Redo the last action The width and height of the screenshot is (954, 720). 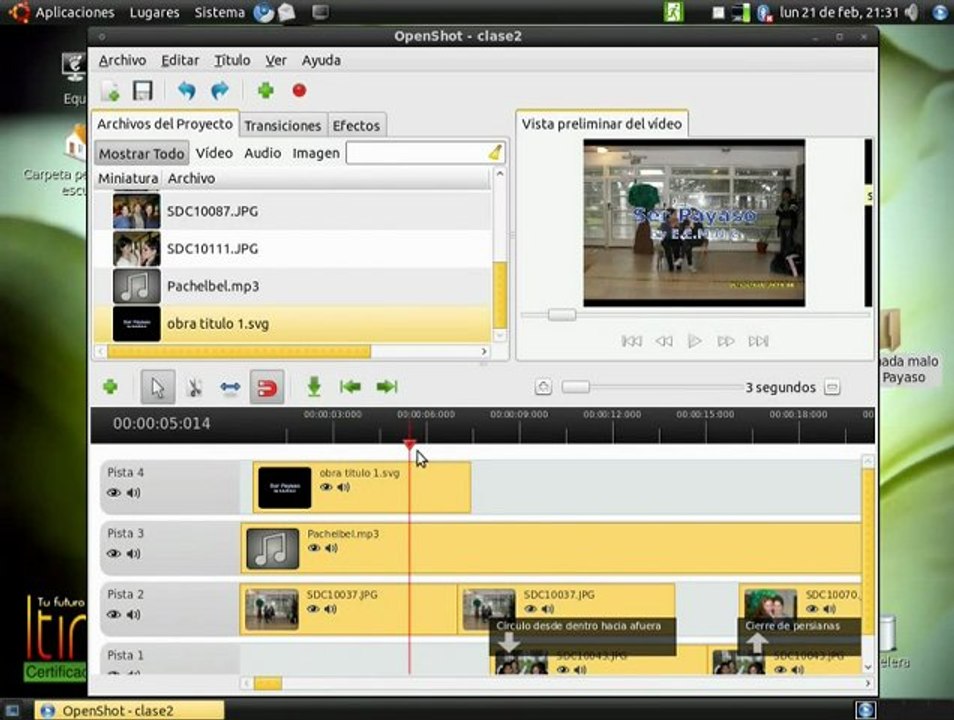[x=219, y=91]
